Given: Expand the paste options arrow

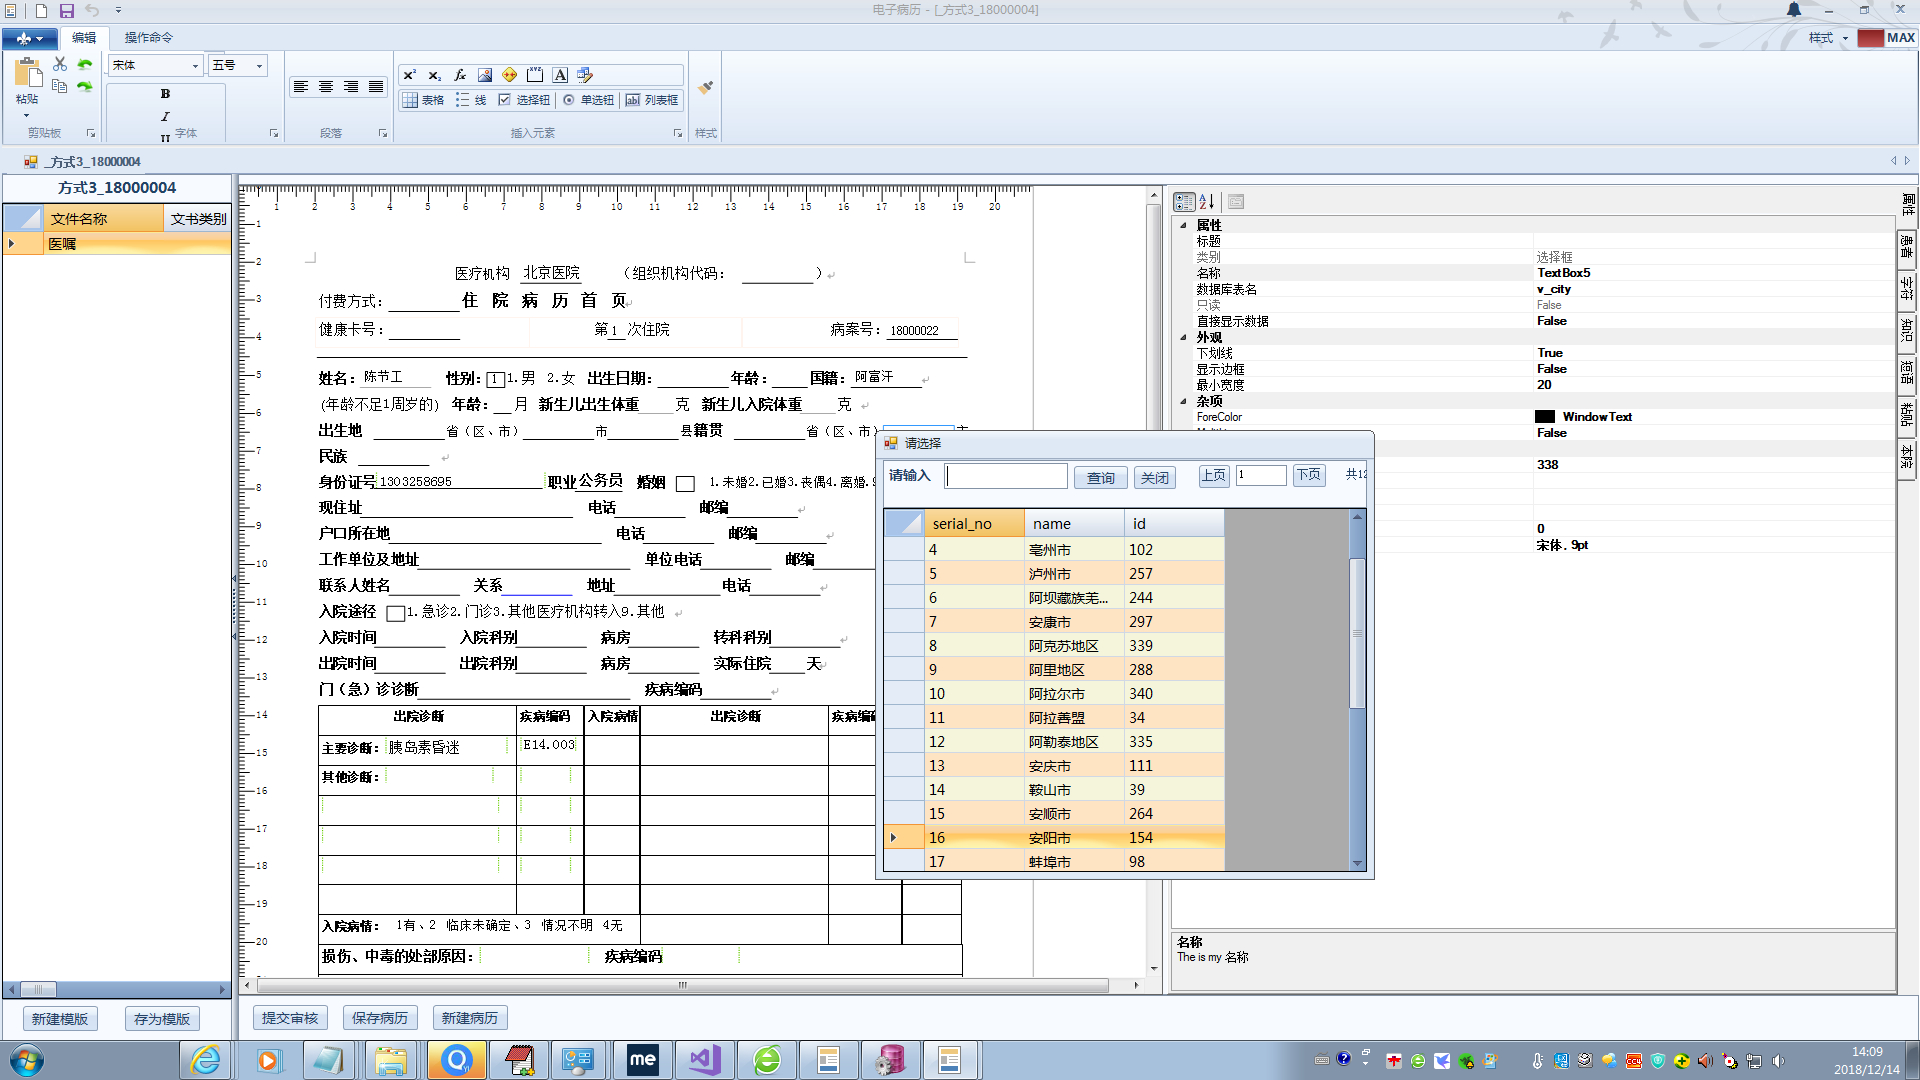Looking at the screenshot, I should [27, 116].
